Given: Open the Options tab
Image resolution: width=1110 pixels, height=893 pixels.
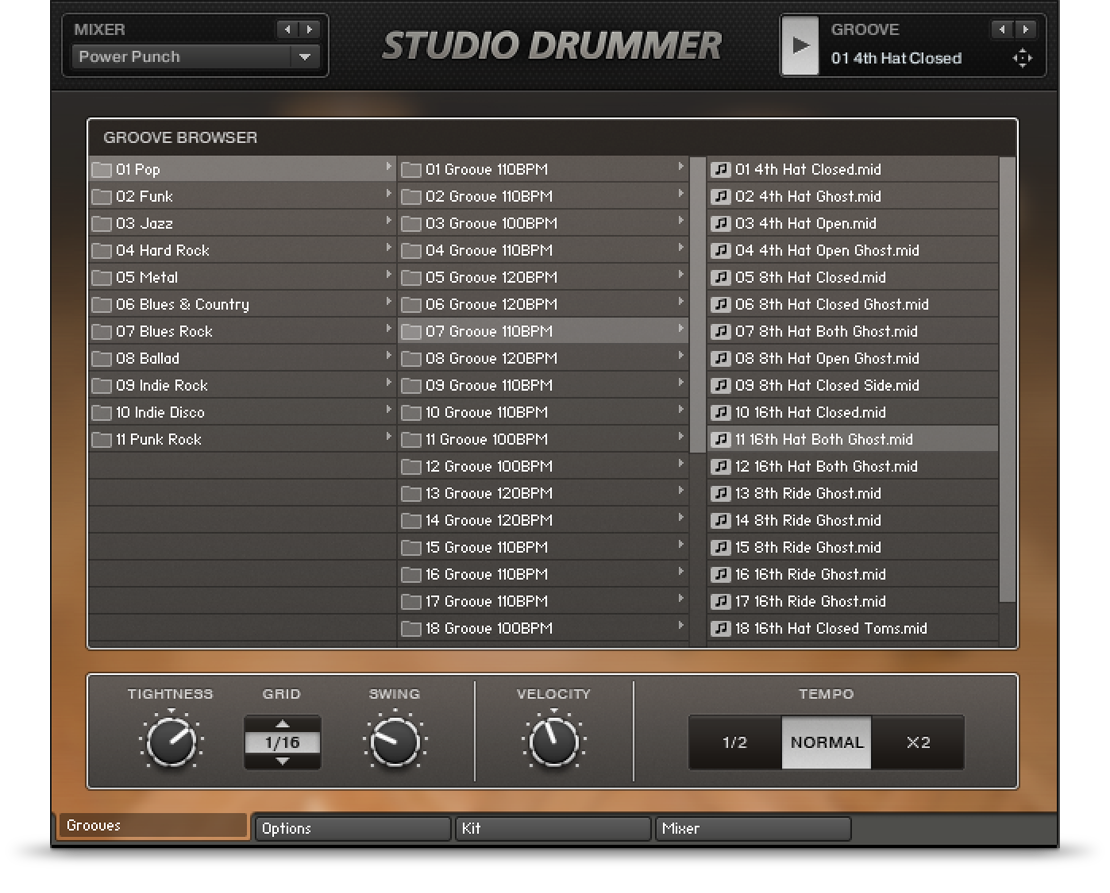Looking at the screenshot, I should coord(351,828).
